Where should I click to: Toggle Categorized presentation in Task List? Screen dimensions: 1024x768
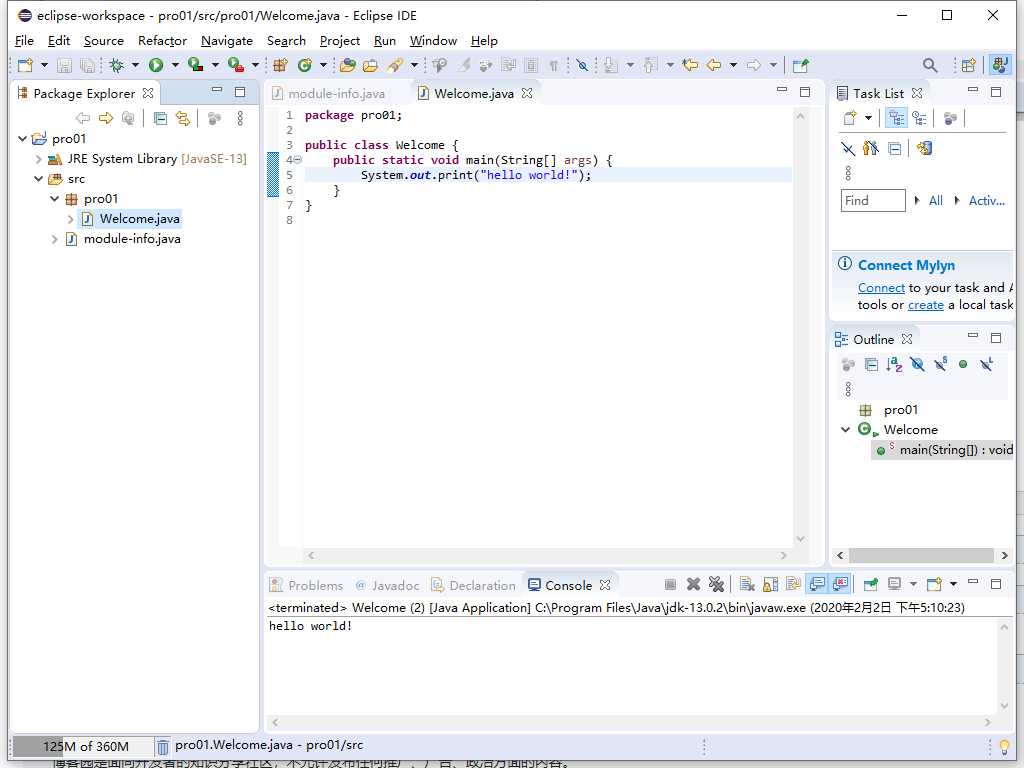[x=897, y=118]
